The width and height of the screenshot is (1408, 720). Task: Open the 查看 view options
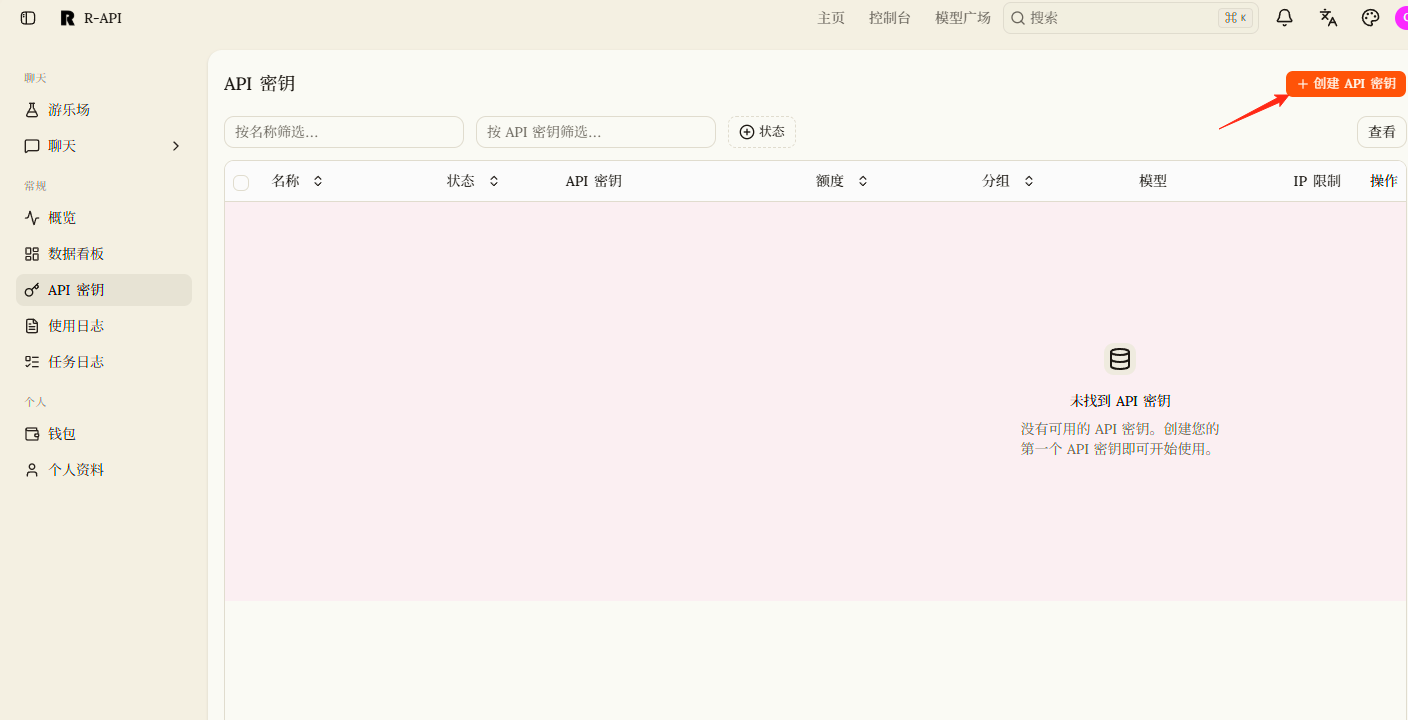coord(1382,132)
